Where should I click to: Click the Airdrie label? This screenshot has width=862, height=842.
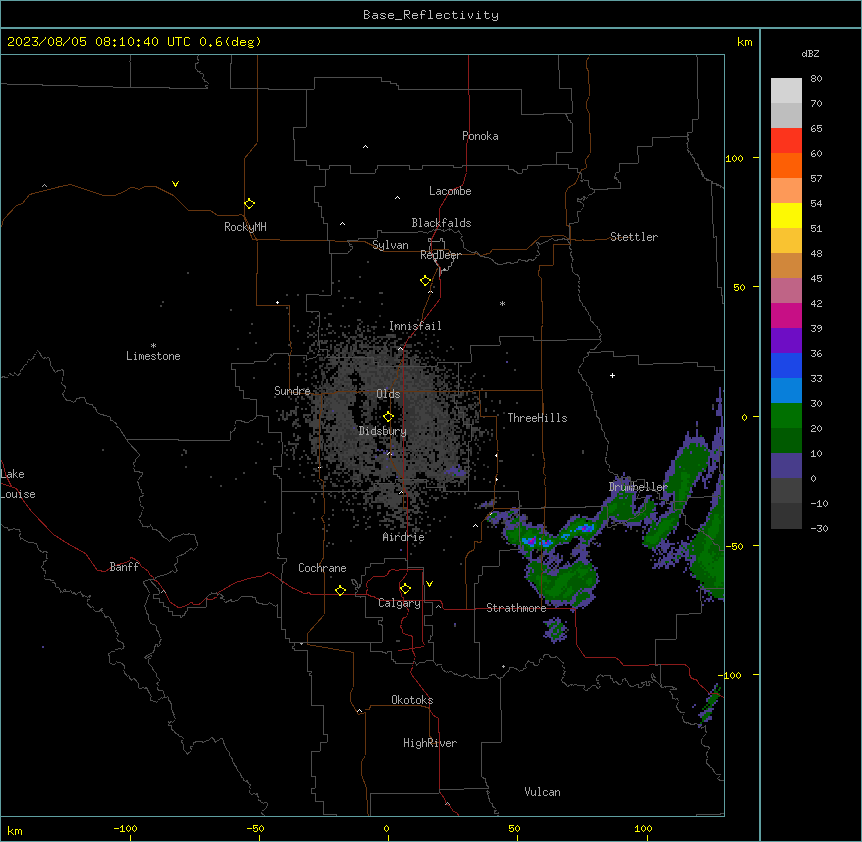403,537
